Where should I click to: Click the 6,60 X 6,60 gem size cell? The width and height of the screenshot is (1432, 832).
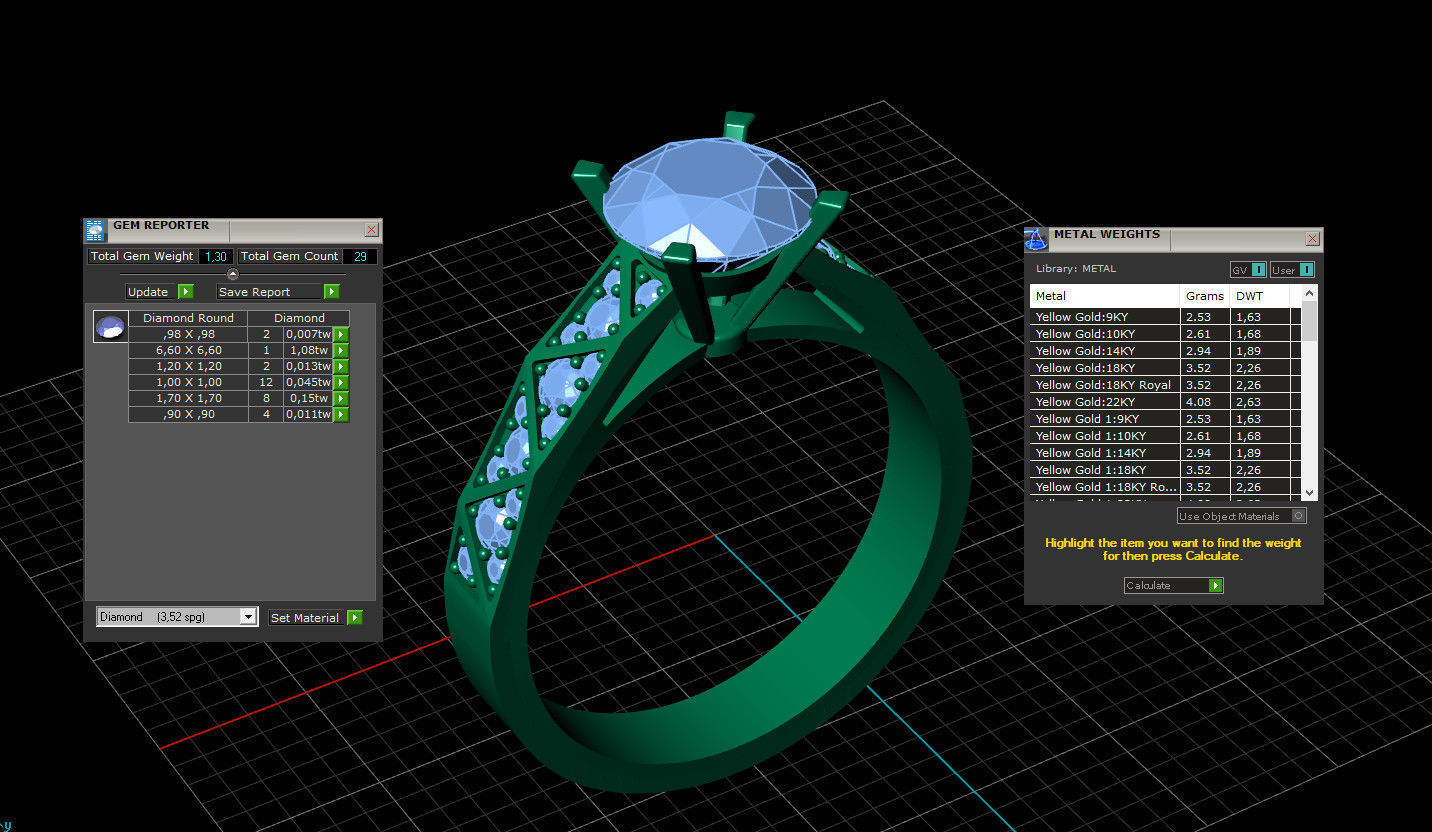pos(188,350)
